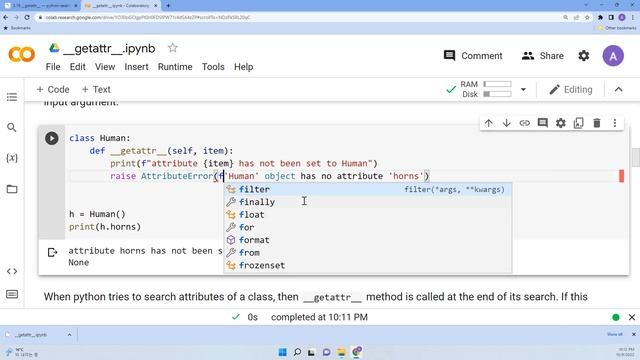Place cursor on print(h.horns) line

click(105, 227)
